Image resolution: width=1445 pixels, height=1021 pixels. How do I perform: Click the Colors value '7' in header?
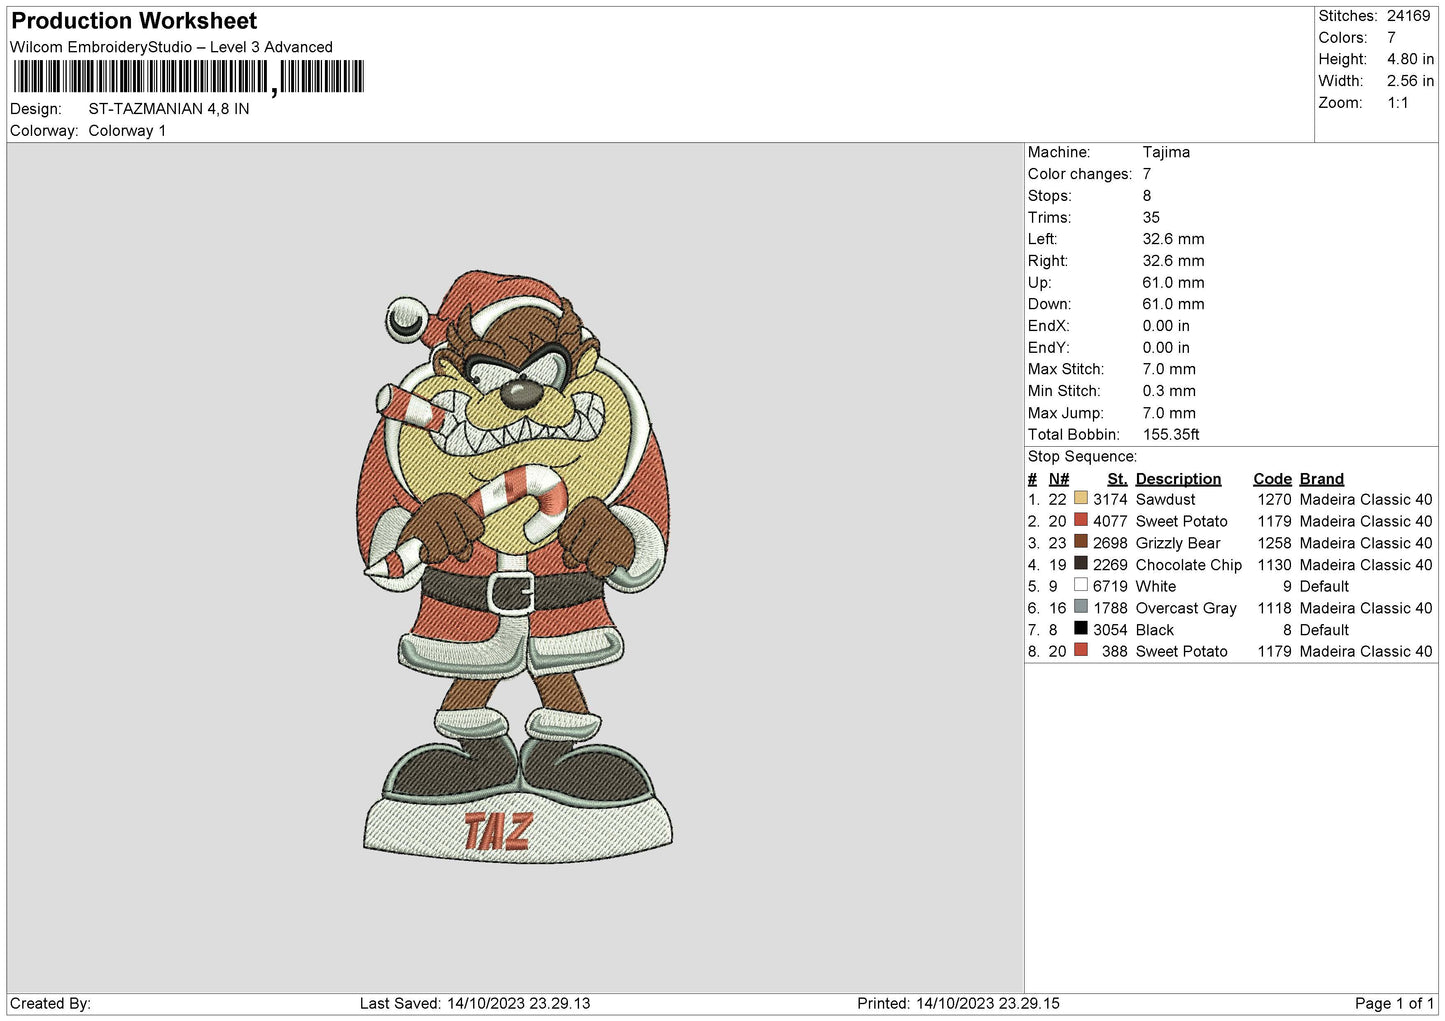1391,38
